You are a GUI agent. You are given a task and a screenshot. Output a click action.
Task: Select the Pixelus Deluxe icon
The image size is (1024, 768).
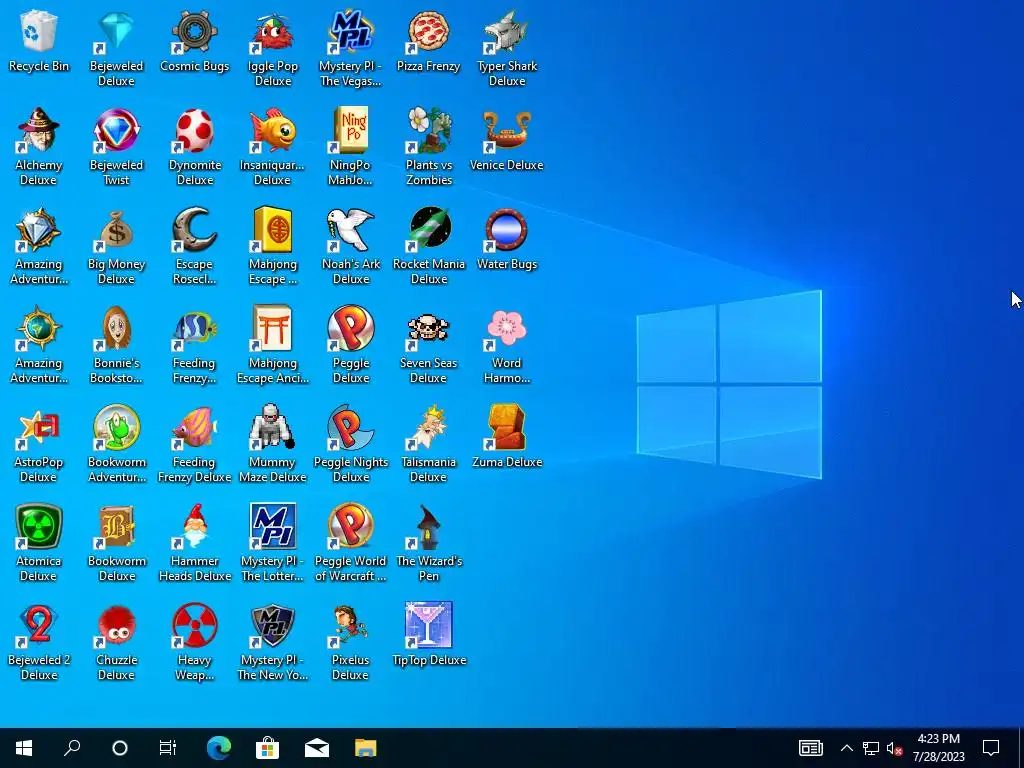point(351,625)
